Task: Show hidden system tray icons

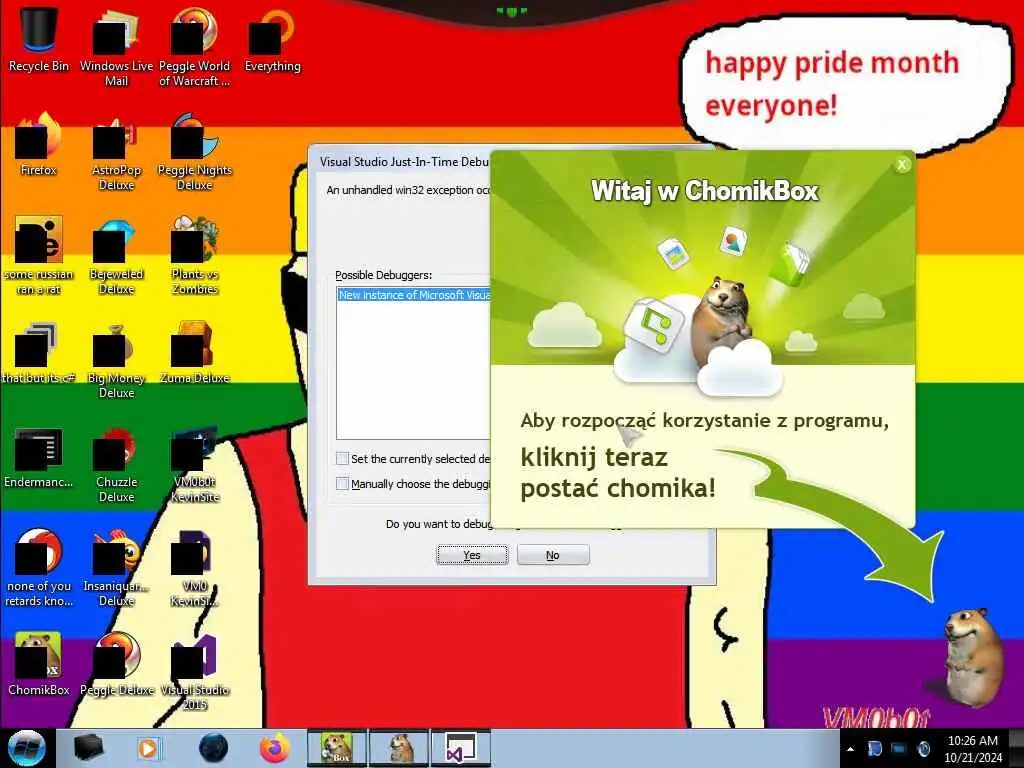Action: pyautogui.click(x=850, y=749)
